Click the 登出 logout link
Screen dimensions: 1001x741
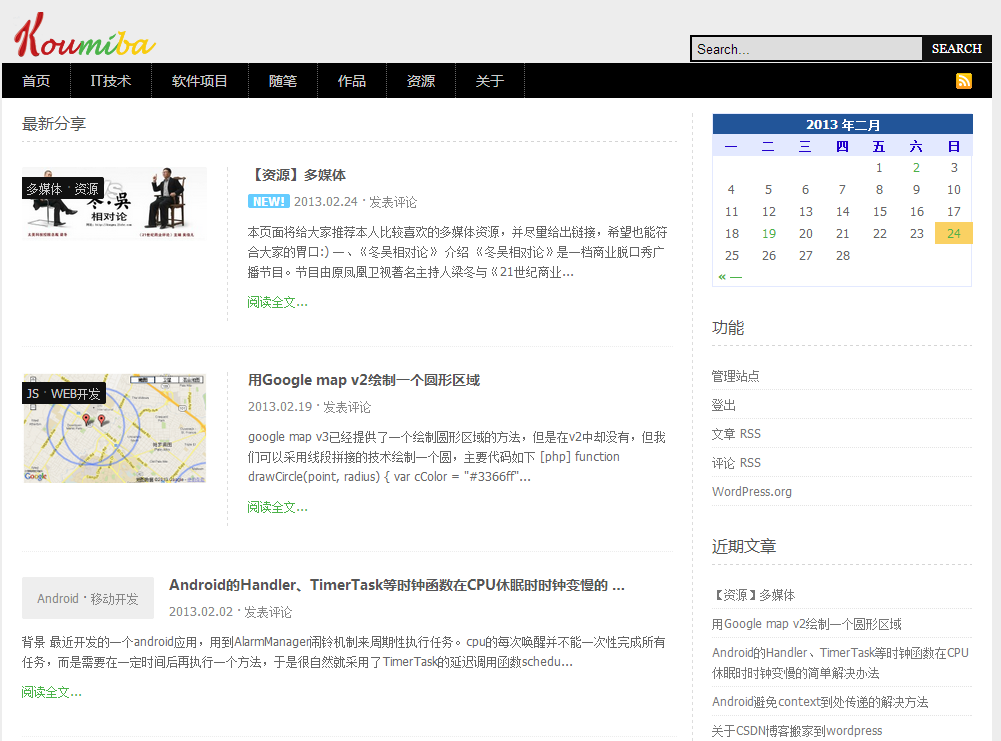coord(724,405)
